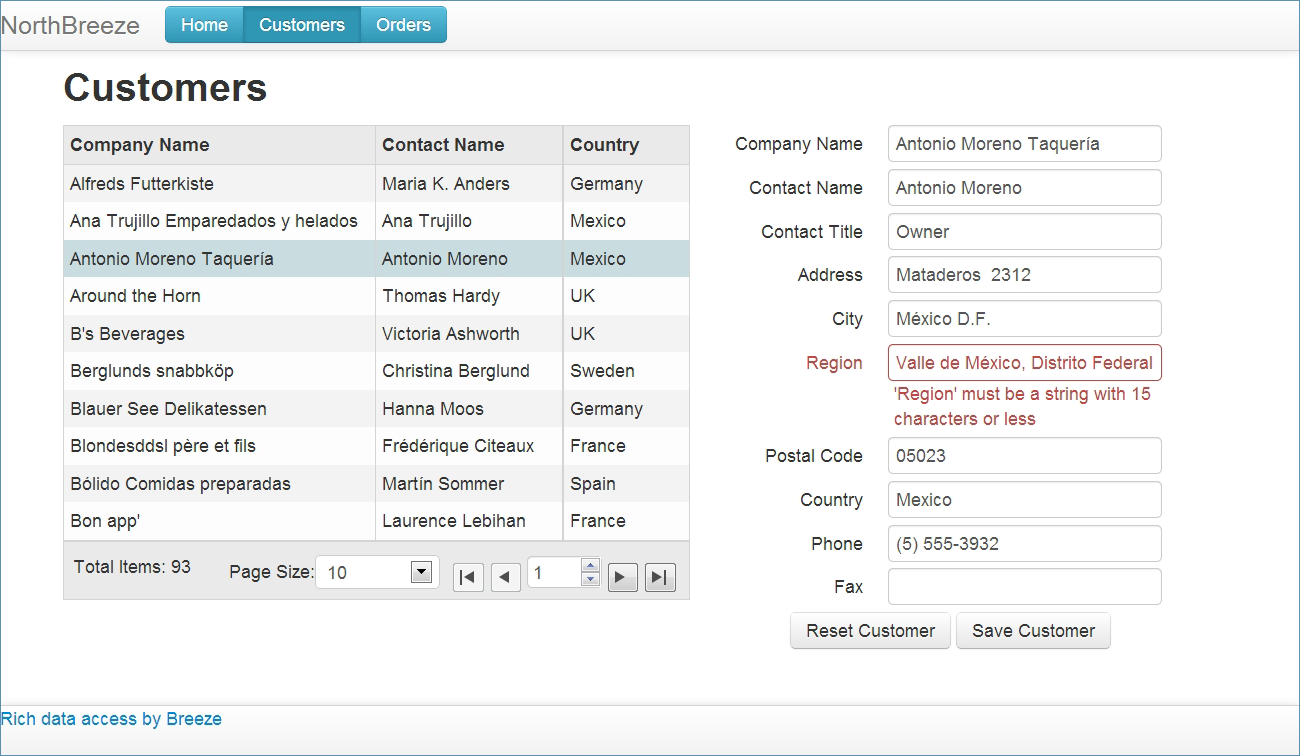Click the Sweden country cell
The width and height of the screenshot is (1300, 756).
click(626, 371)
